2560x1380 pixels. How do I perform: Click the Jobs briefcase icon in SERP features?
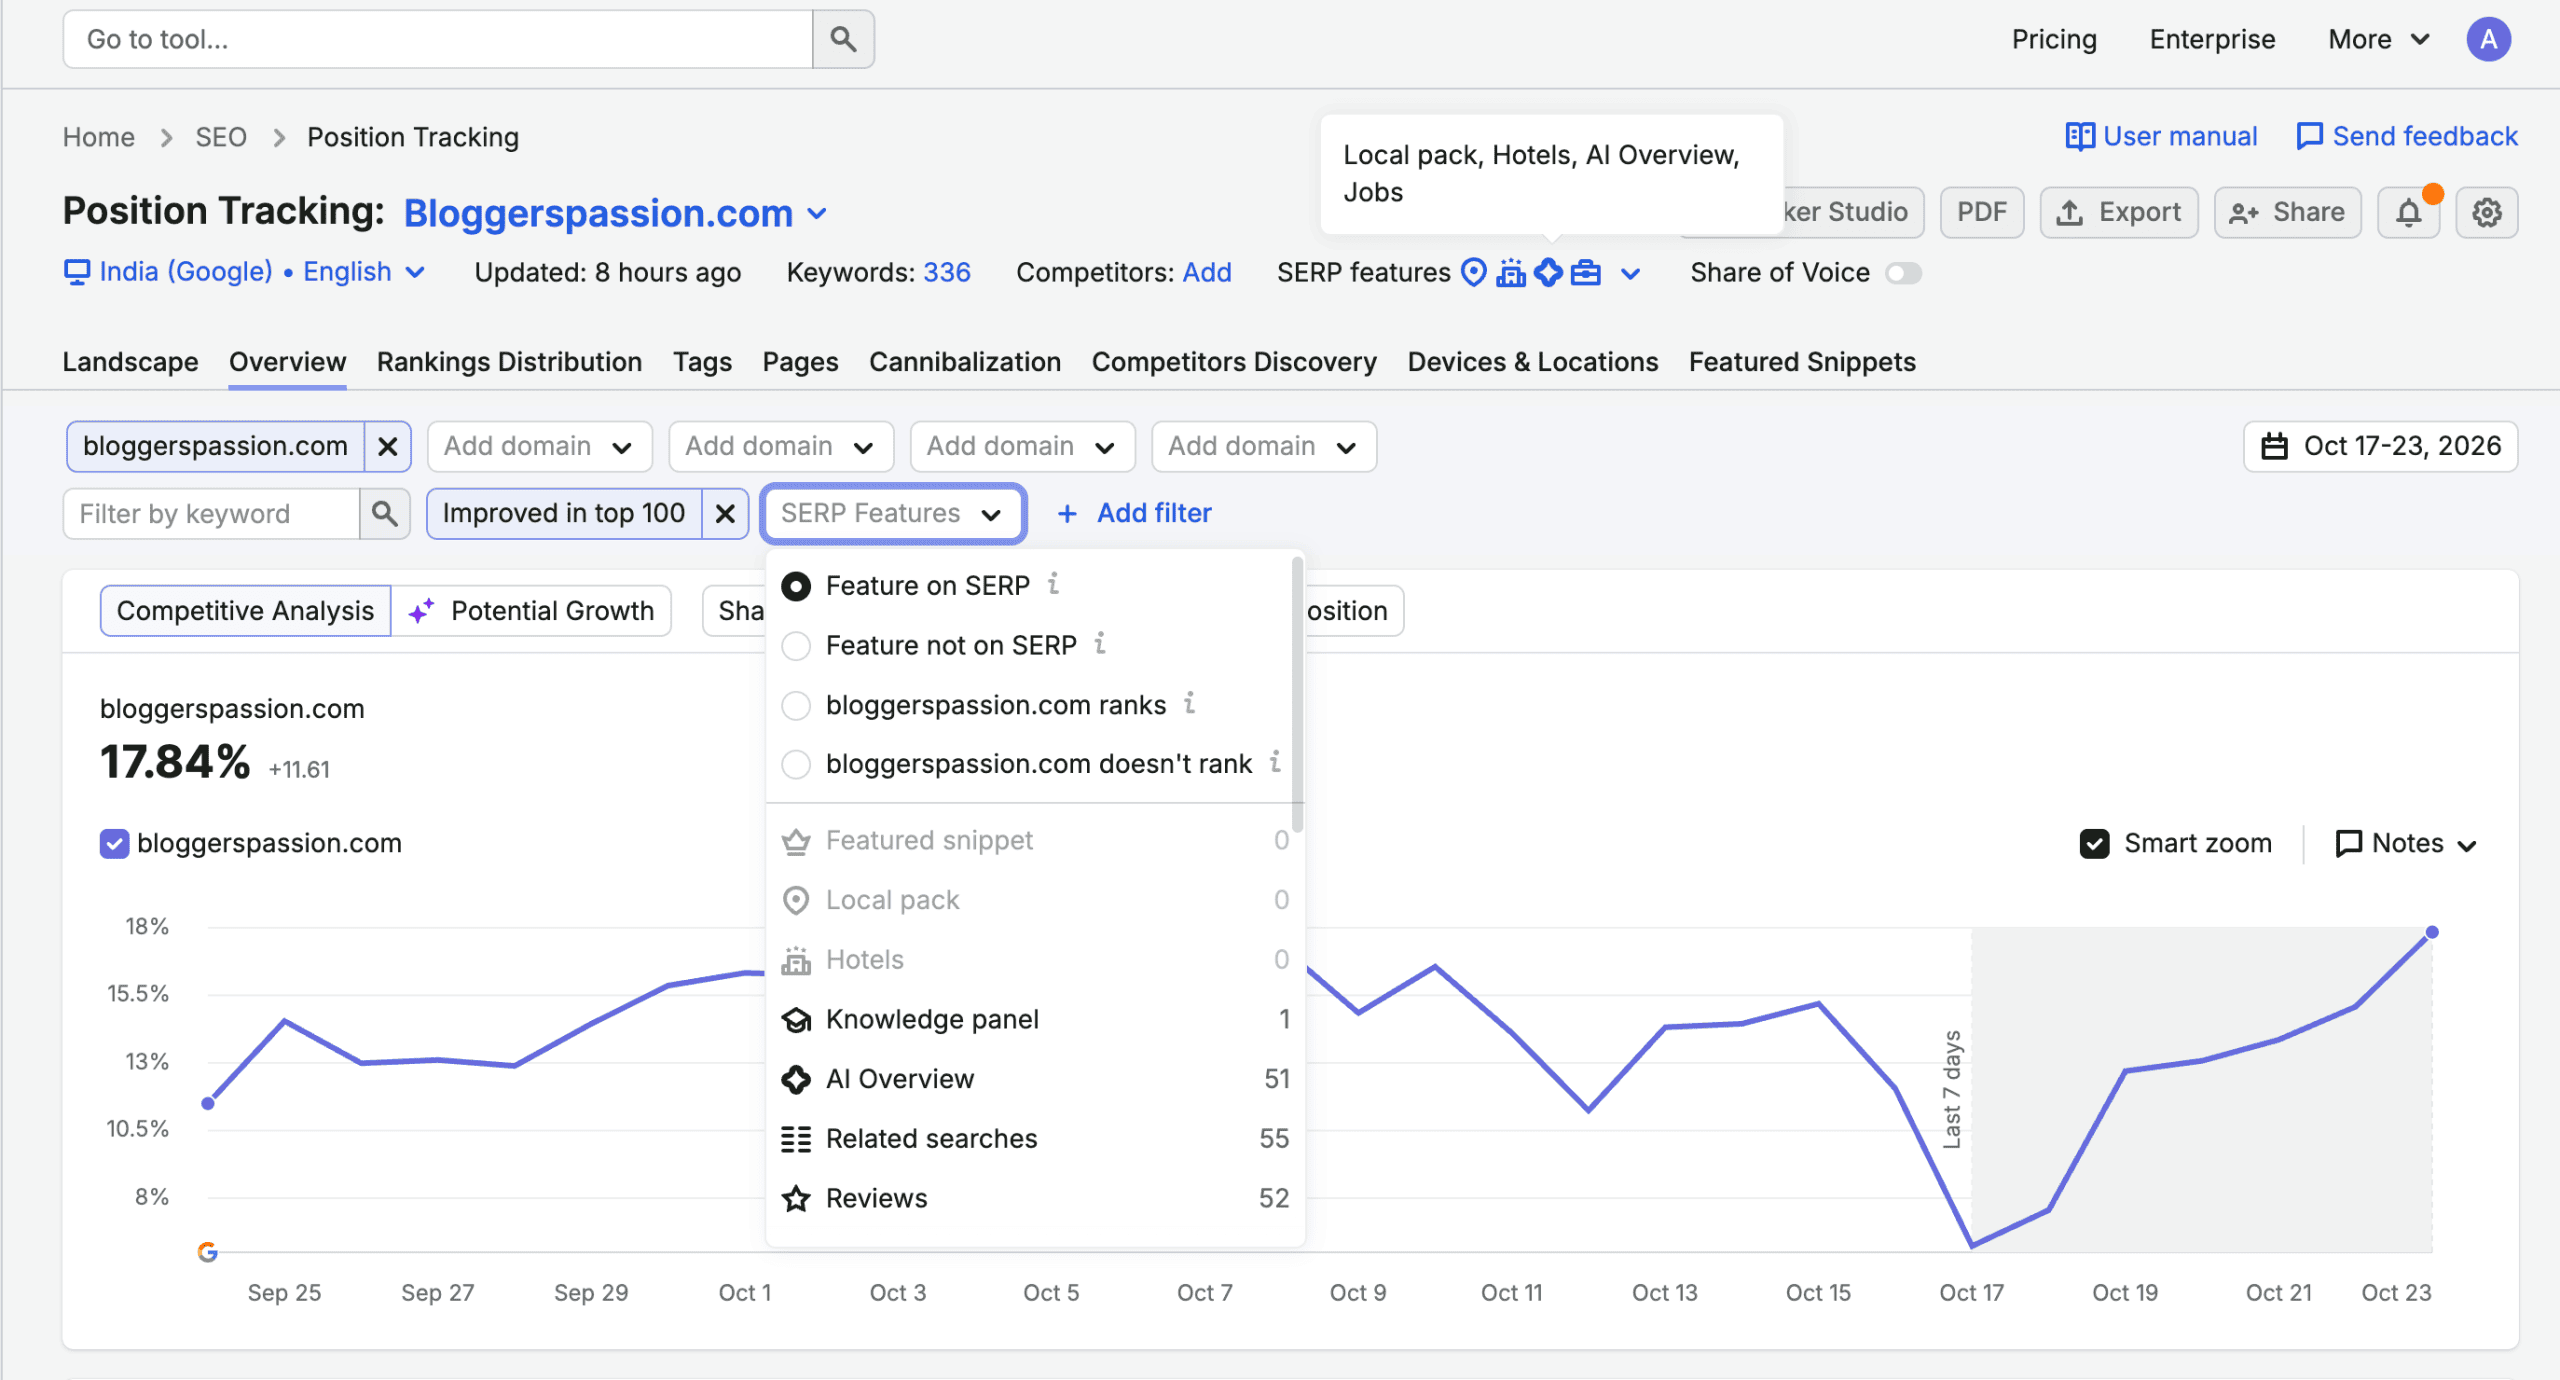(x=1586, y=272)
